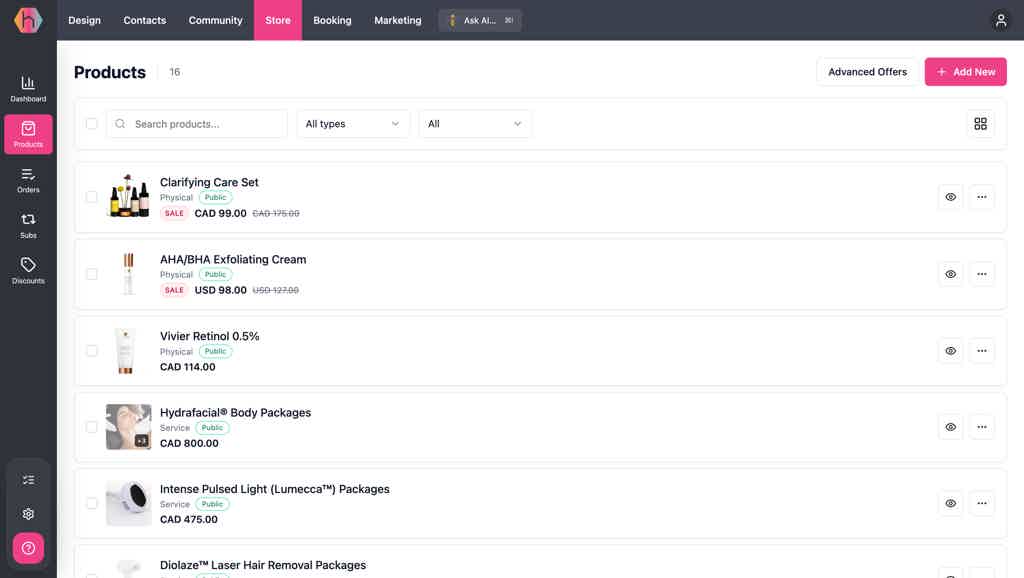Open the Ask AI search box
The image size is (1024, 578).
coord(480,20)
